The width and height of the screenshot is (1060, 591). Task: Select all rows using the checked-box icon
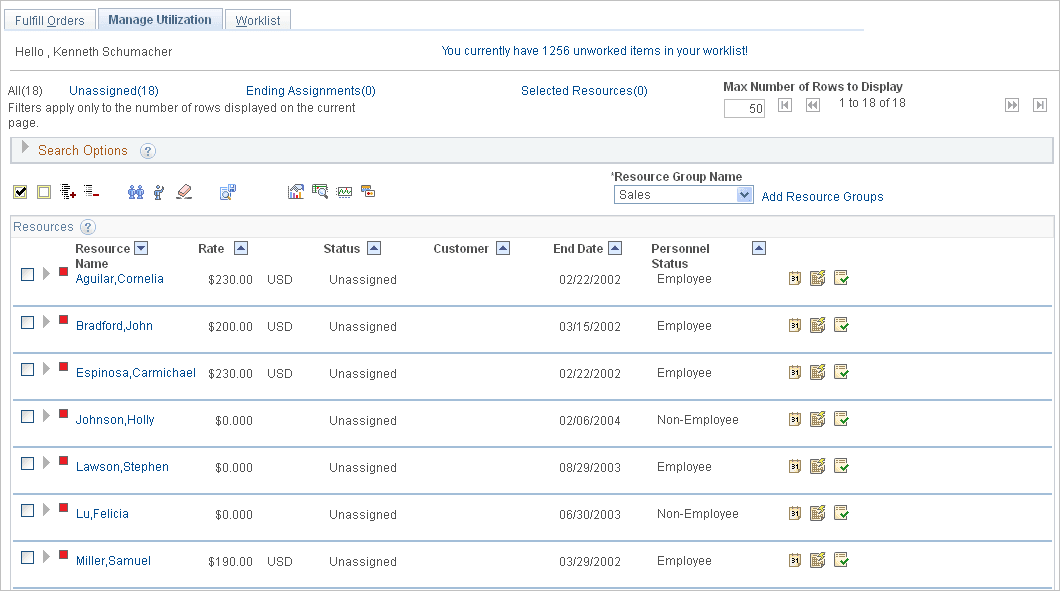point(20,190)
